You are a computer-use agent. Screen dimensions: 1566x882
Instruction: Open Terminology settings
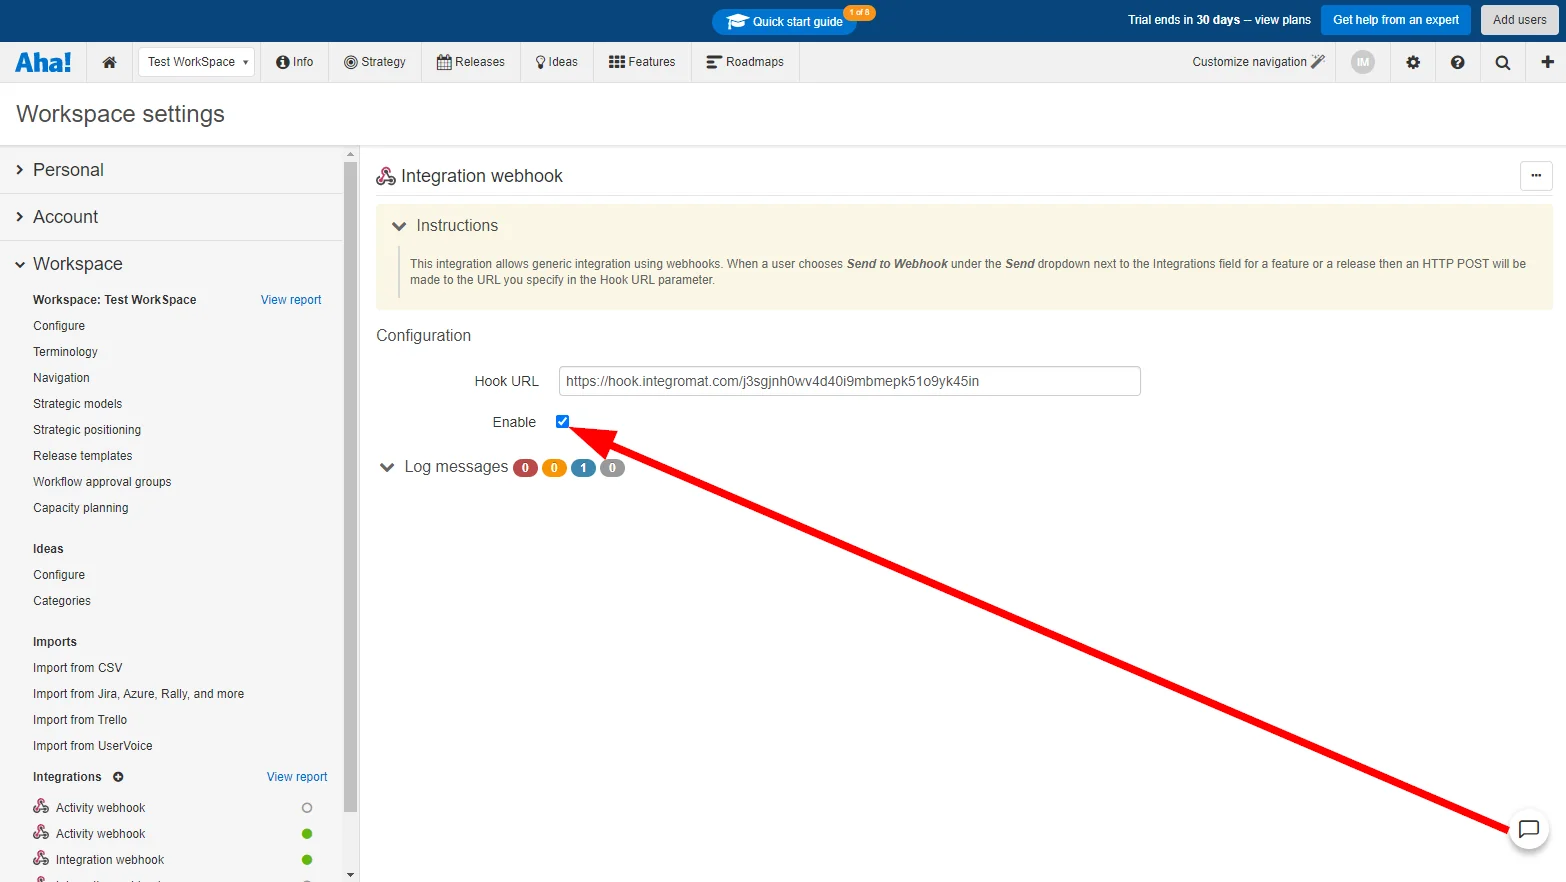65,352
